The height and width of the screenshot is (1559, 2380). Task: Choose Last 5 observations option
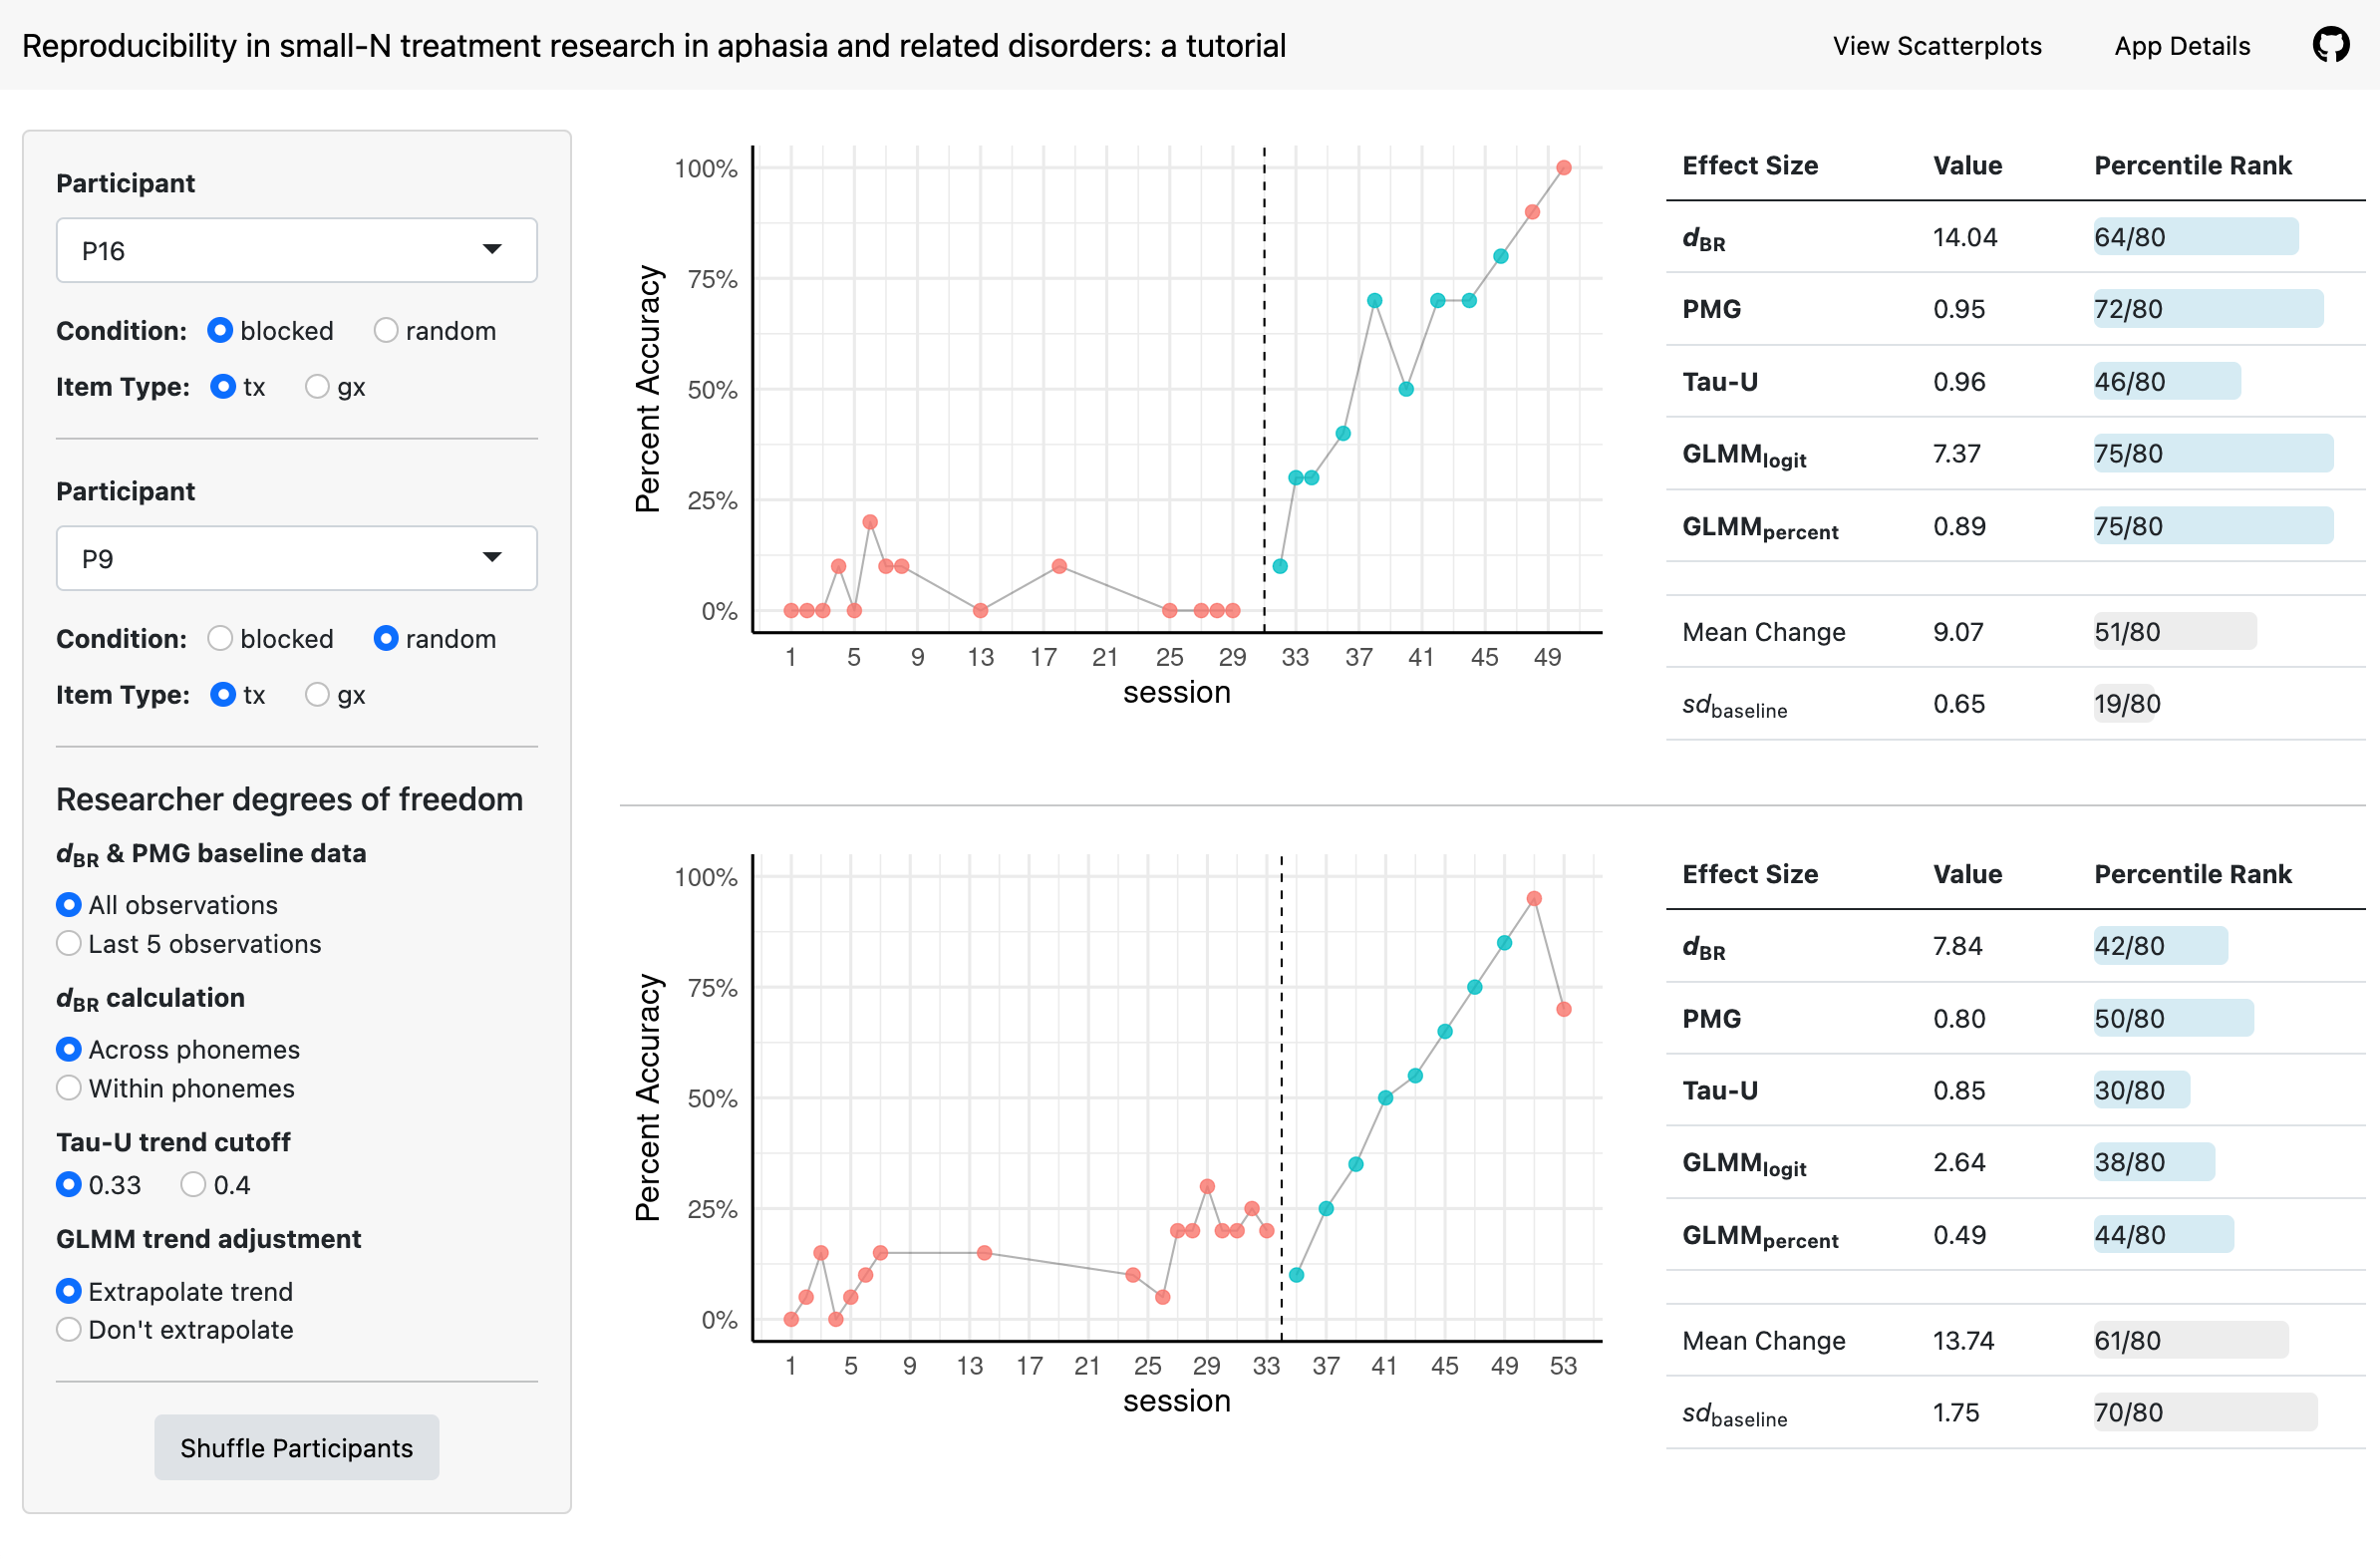coord(69,944)
